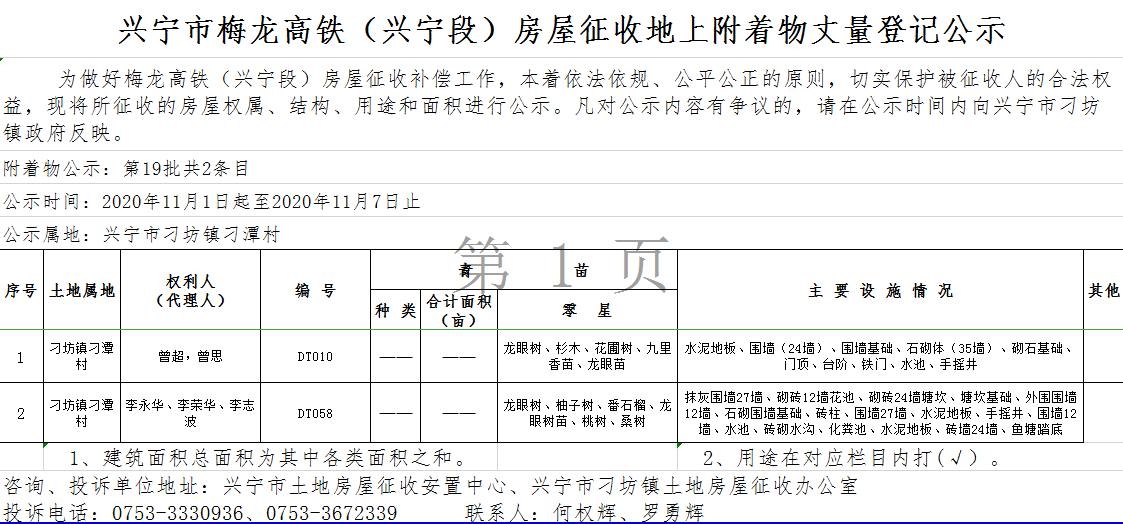
Task: Select the 主要设施情况 header cell
Action: pos(880,290)
